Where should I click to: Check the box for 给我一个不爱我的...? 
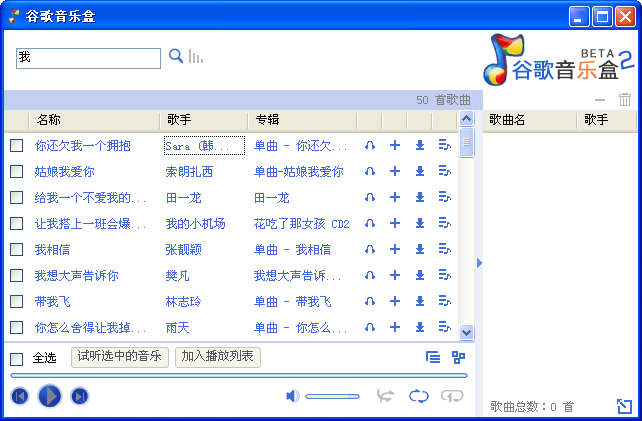tap(16, 197)
